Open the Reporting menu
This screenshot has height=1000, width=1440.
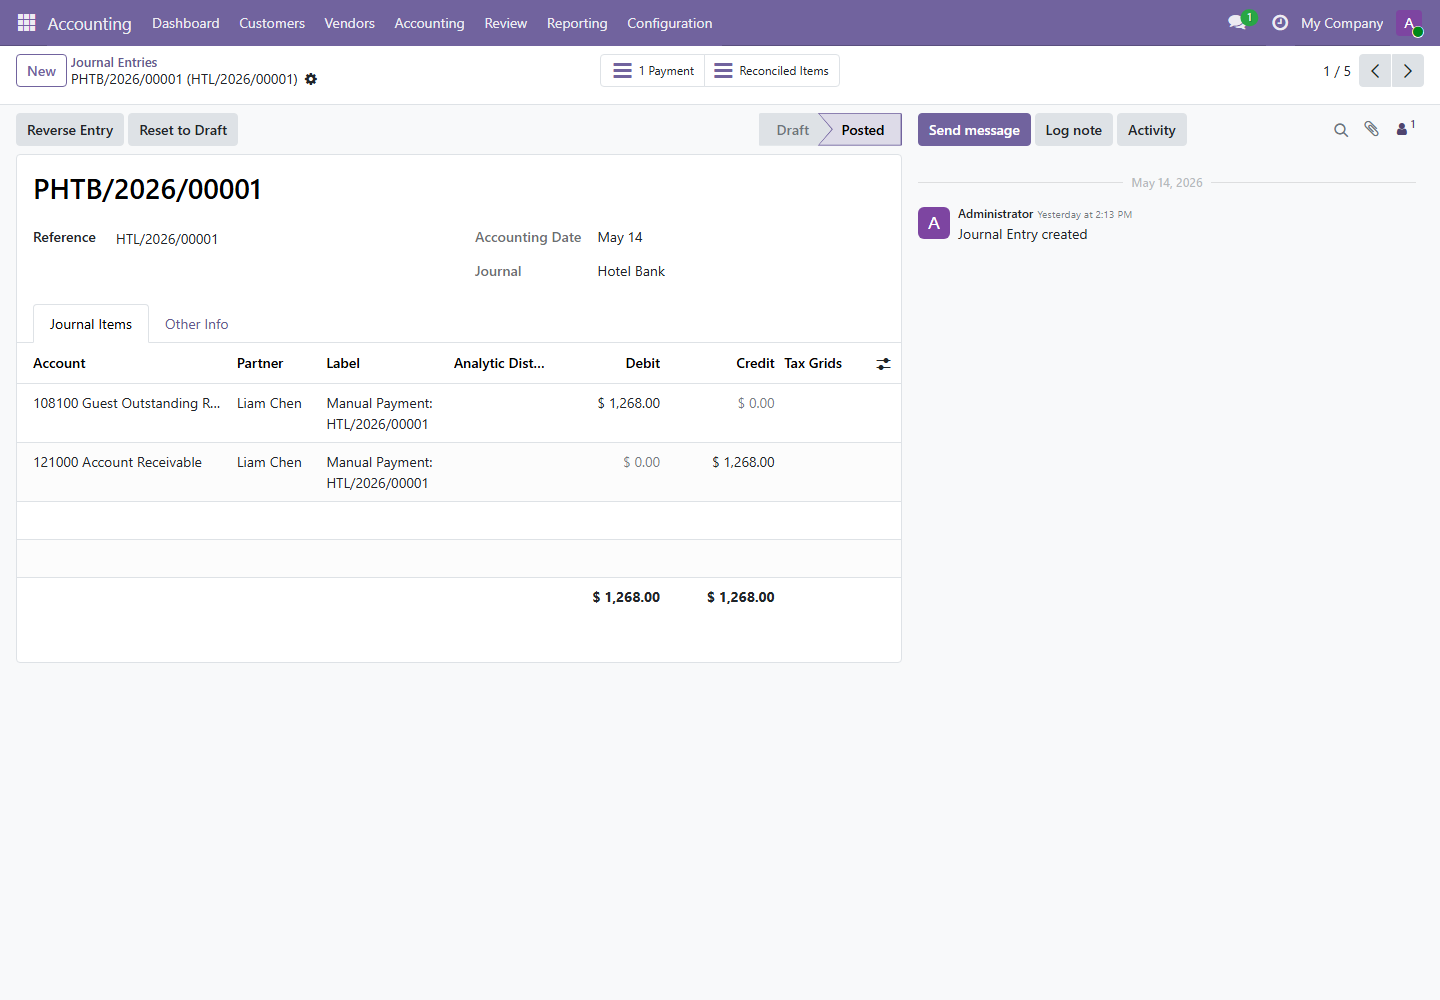[577, 23]
